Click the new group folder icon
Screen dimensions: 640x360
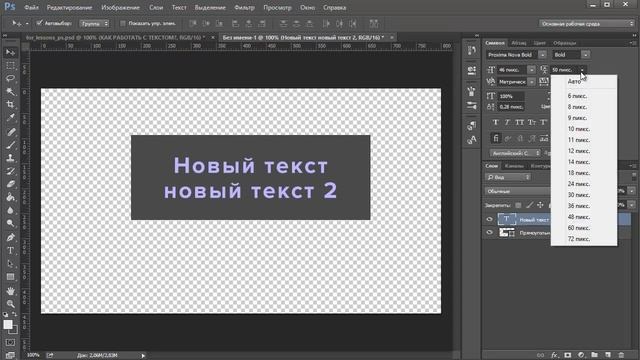[x=594, y=355]
